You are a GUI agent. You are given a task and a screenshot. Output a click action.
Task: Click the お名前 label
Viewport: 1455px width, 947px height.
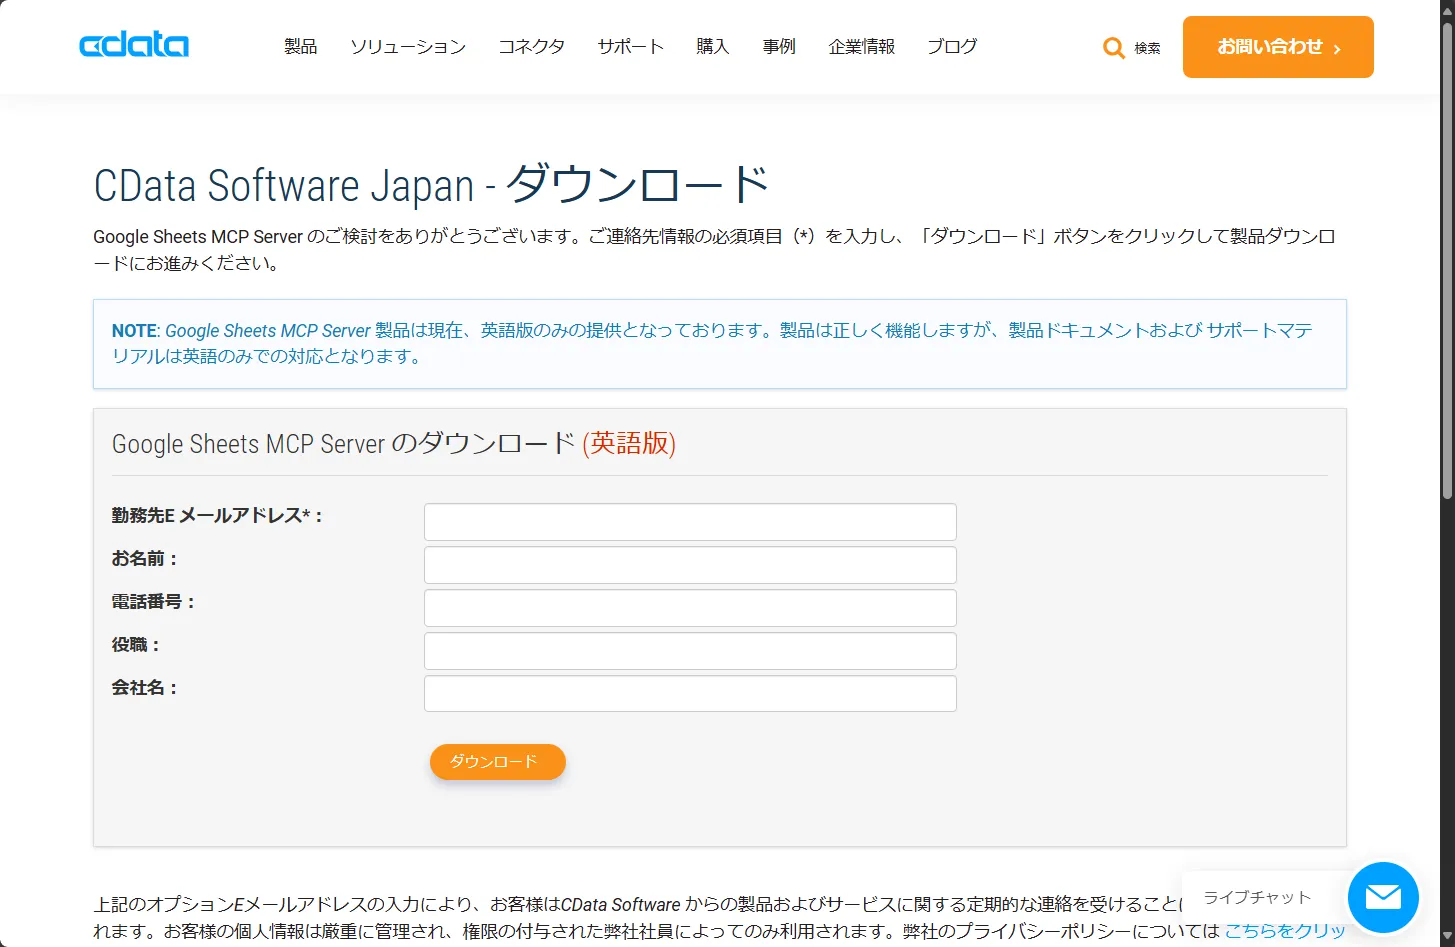pos(144,559)
